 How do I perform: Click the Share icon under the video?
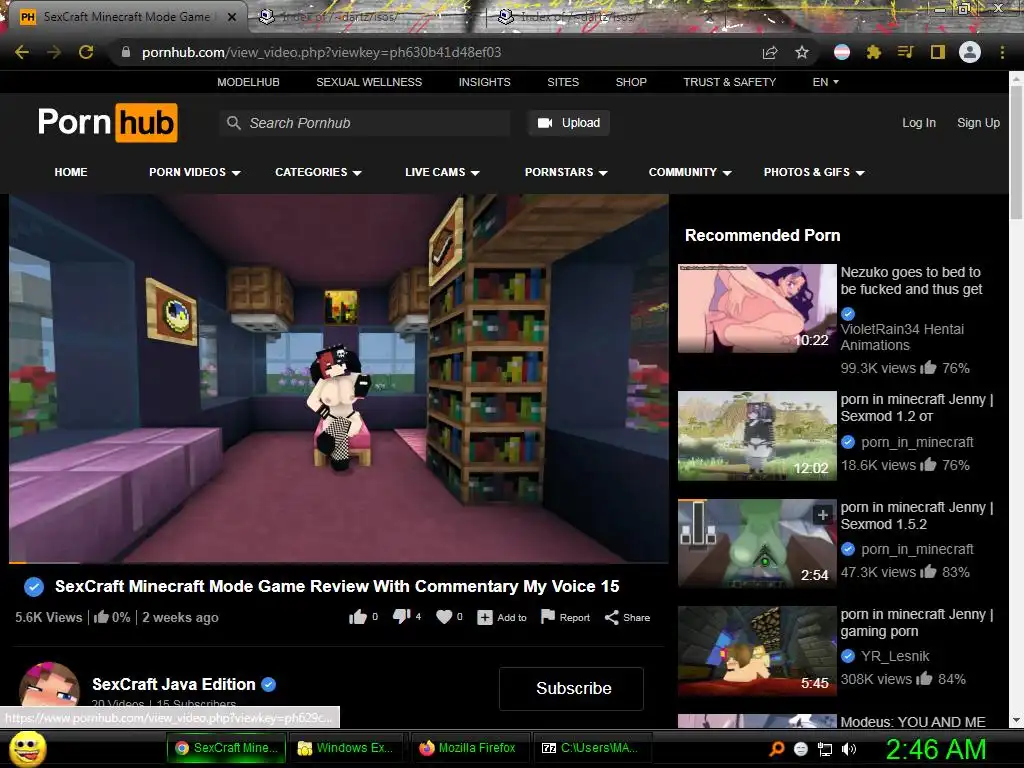(x=611, y=617)
